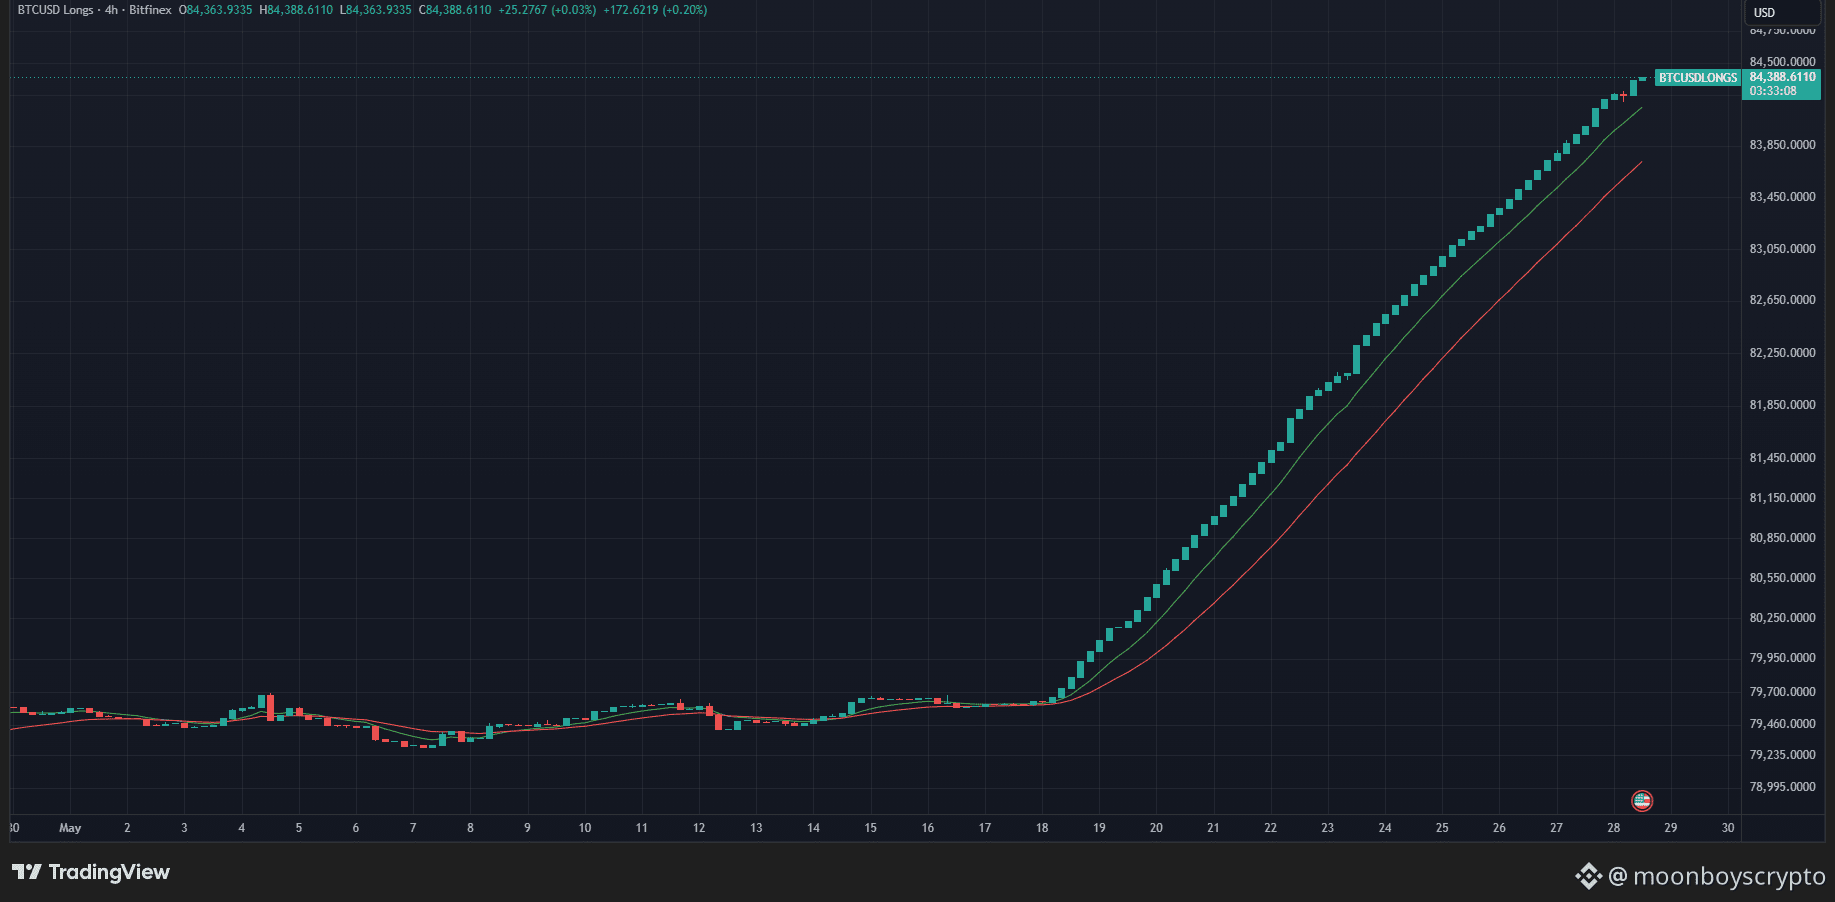
Task: Click date 28 on the time axis
Action: 1614,828
